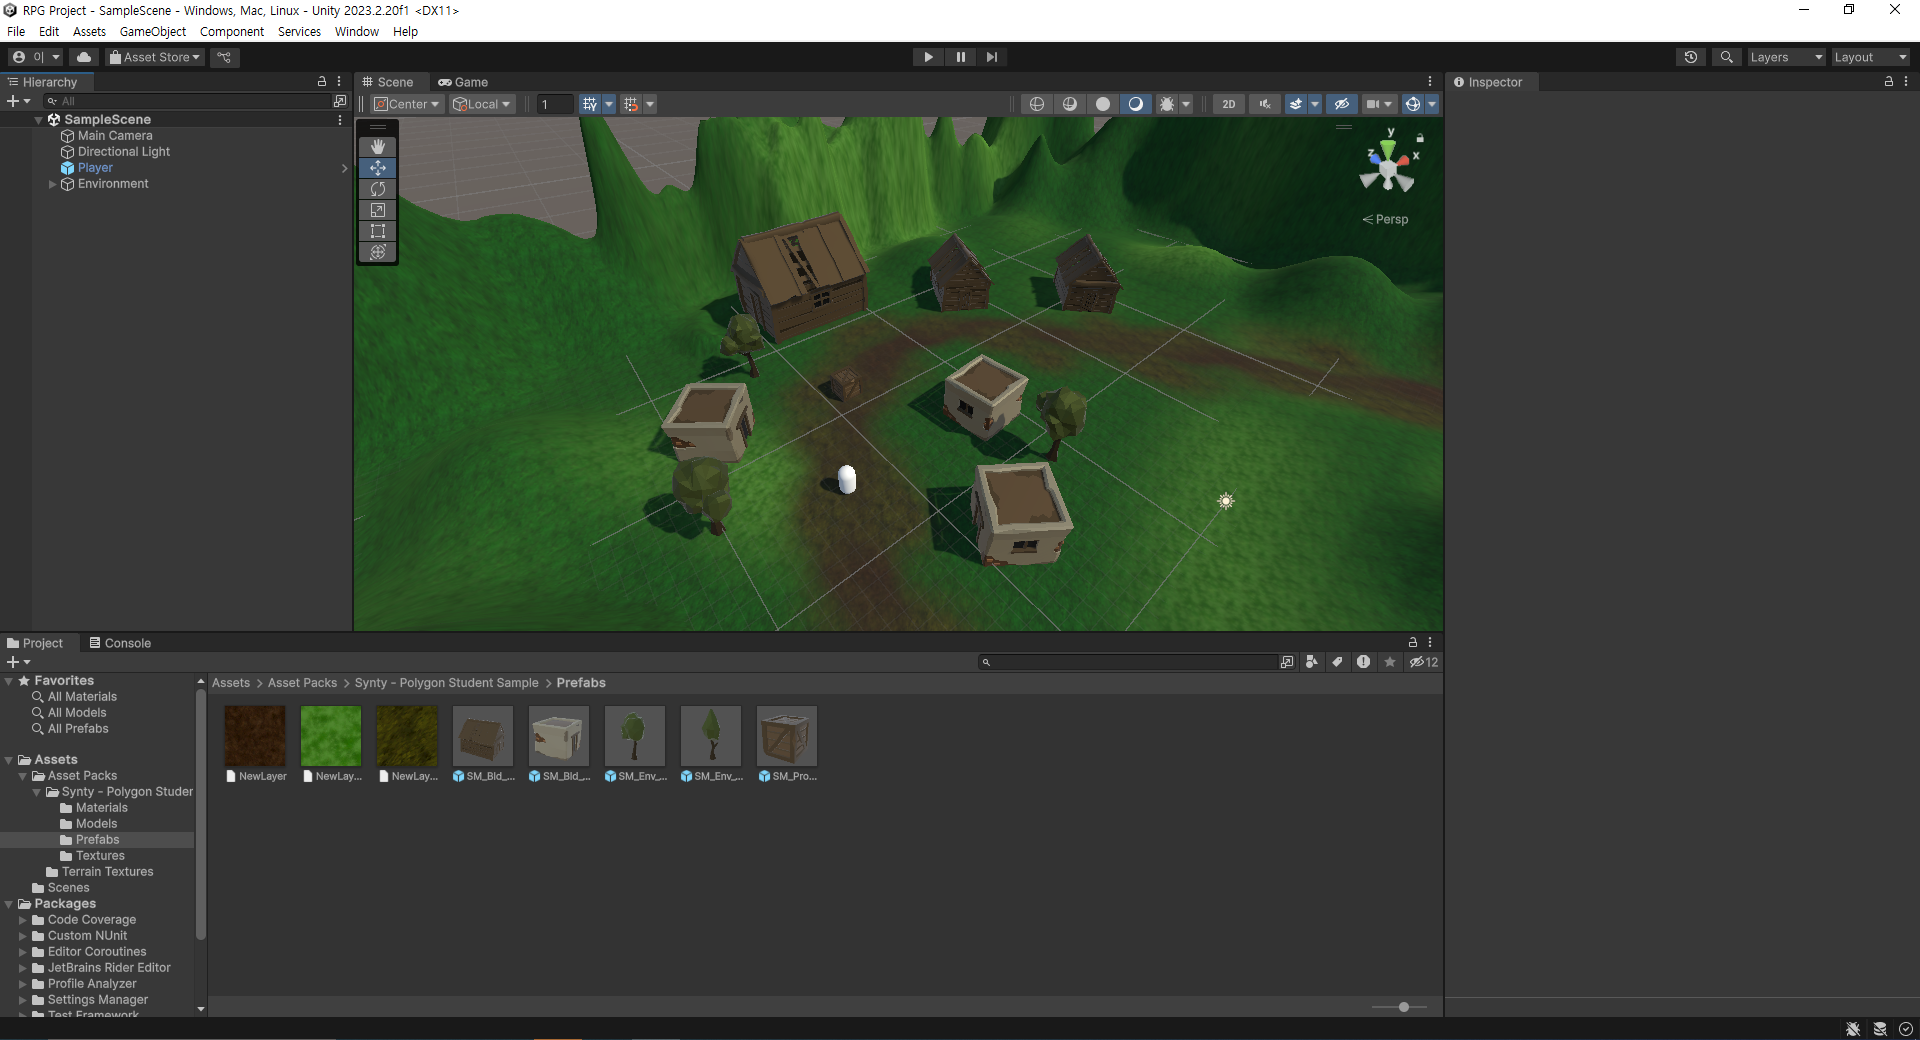Select the Rotate tool
Viewport: 1920px width, 1040px height.
point(377,189)
